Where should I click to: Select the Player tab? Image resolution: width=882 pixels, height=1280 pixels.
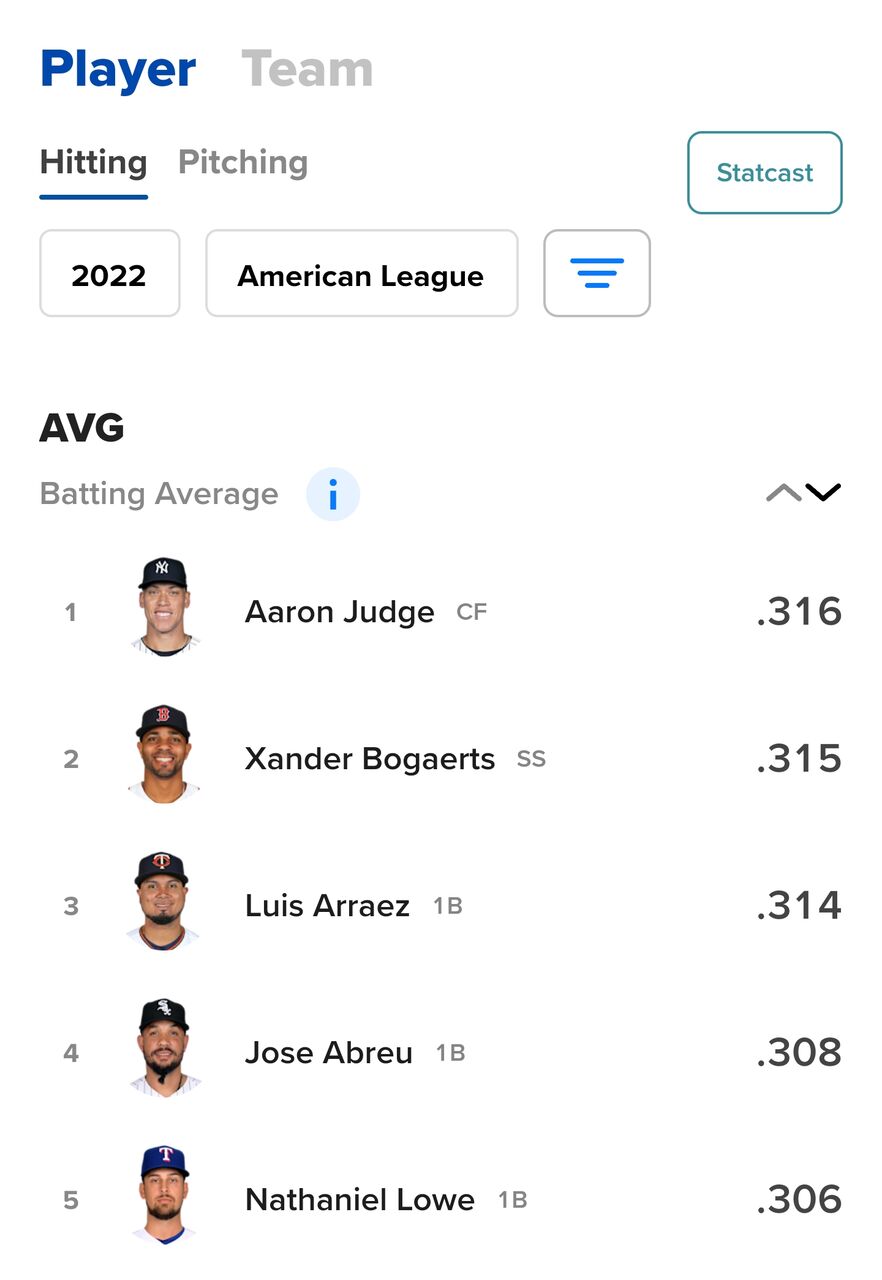[118, 69]
